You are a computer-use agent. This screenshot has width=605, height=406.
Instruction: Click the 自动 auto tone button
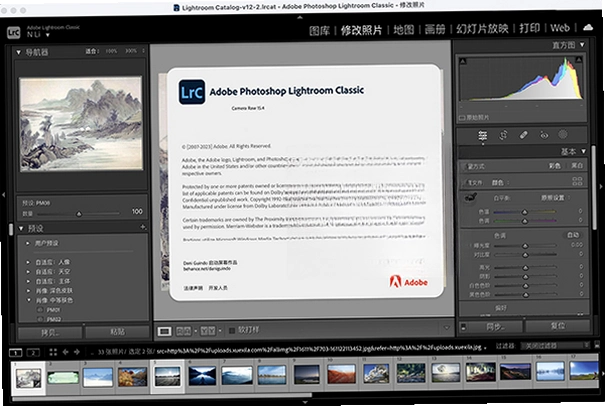pos(573,235)
